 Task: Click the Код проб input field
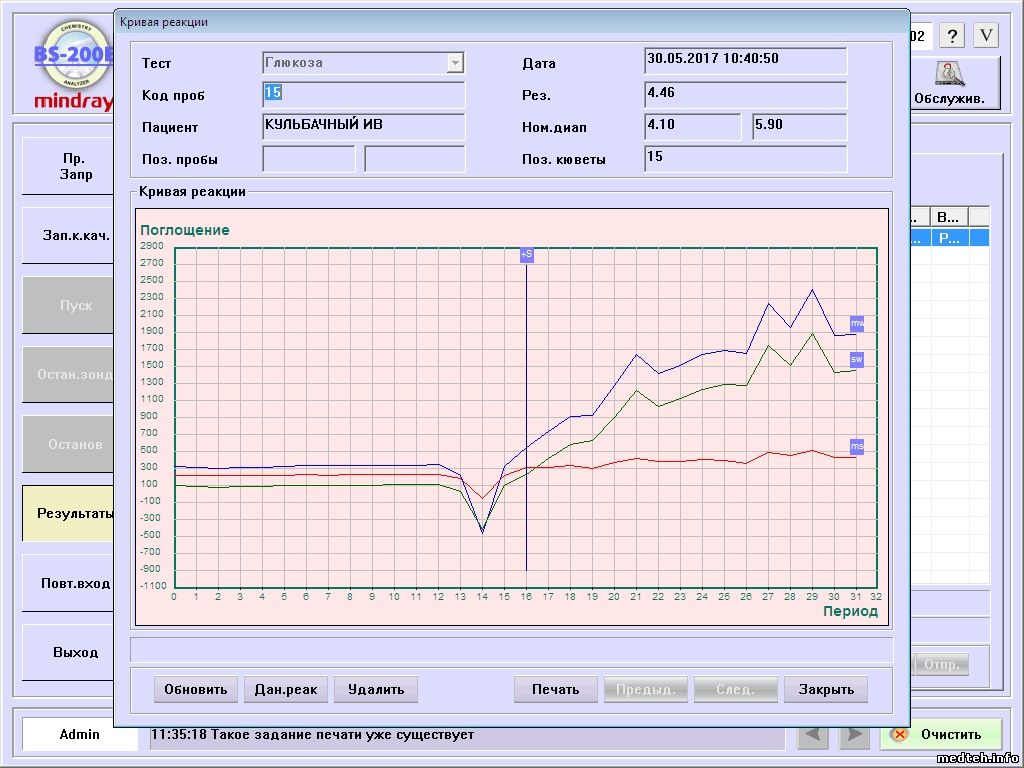point(364,95)
